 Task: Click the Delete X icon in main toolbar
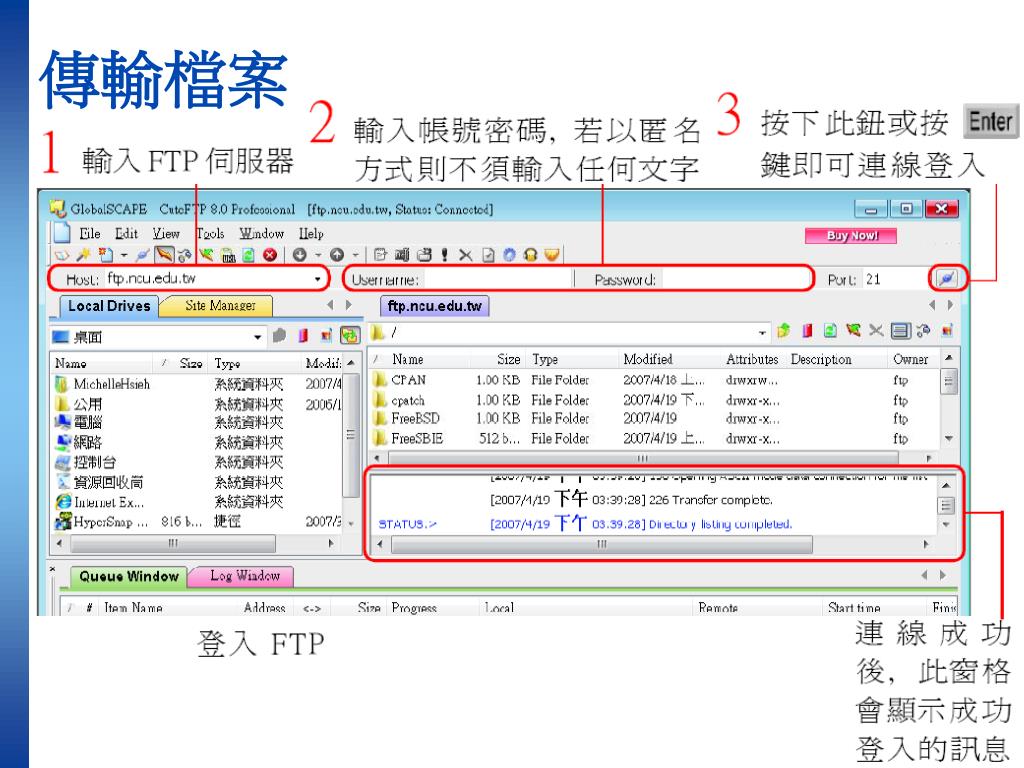465,255
